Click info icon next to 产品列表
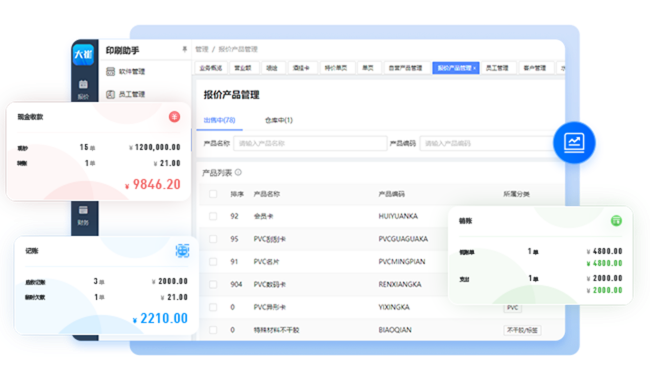The image size is (650, 380). pyautogui.click(x=238, y=172)
